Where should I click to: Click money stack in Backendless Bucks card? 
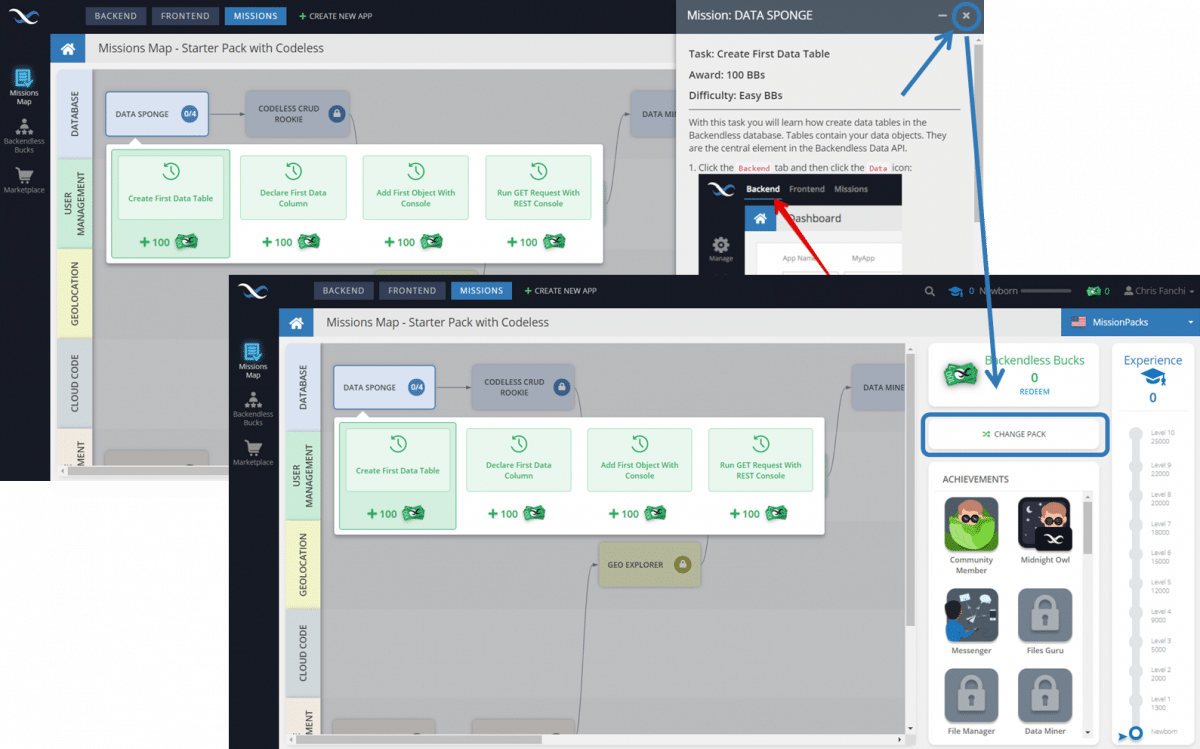pos(961,375)
